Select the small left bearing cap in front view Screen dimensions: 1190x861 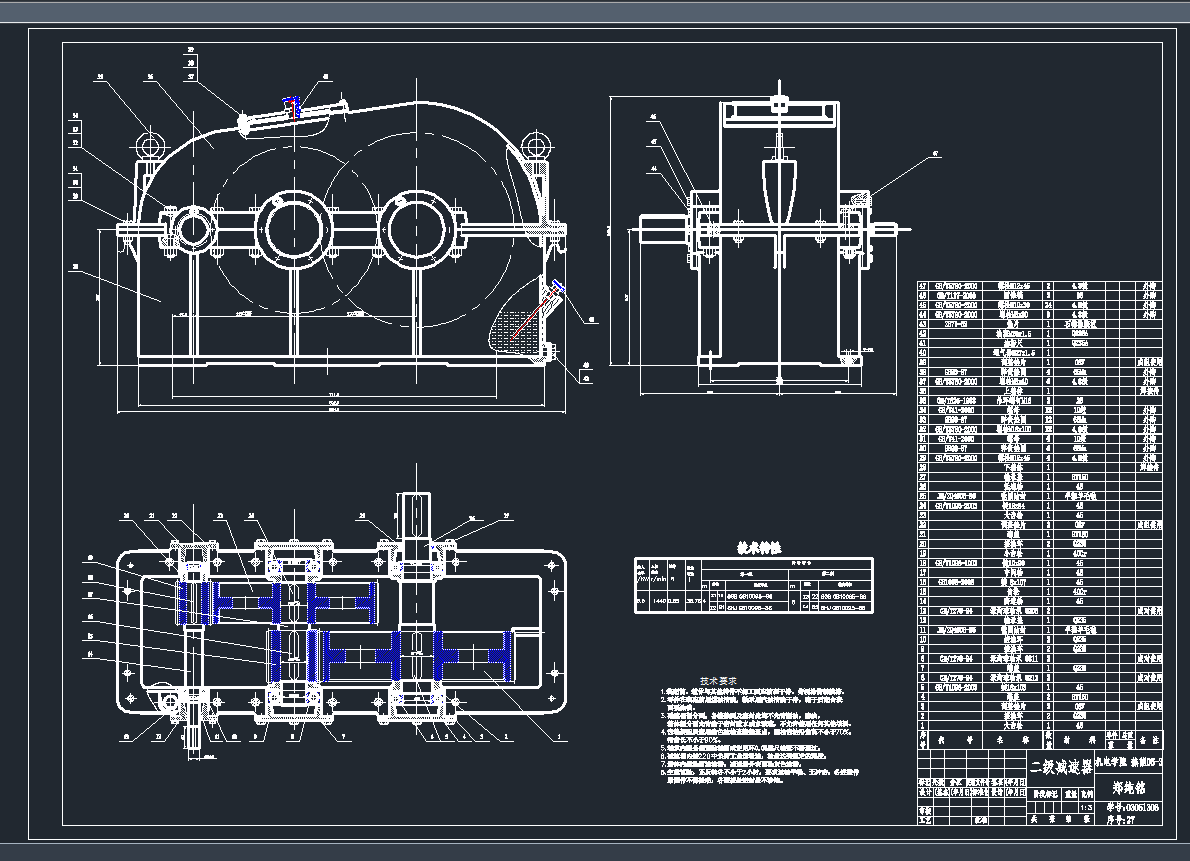pyautogui.click(x=194, y=229)
